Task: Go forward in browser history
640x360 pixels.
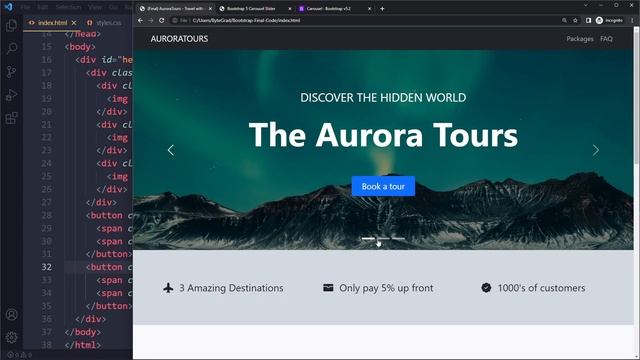Action: [x=151, y=20]
